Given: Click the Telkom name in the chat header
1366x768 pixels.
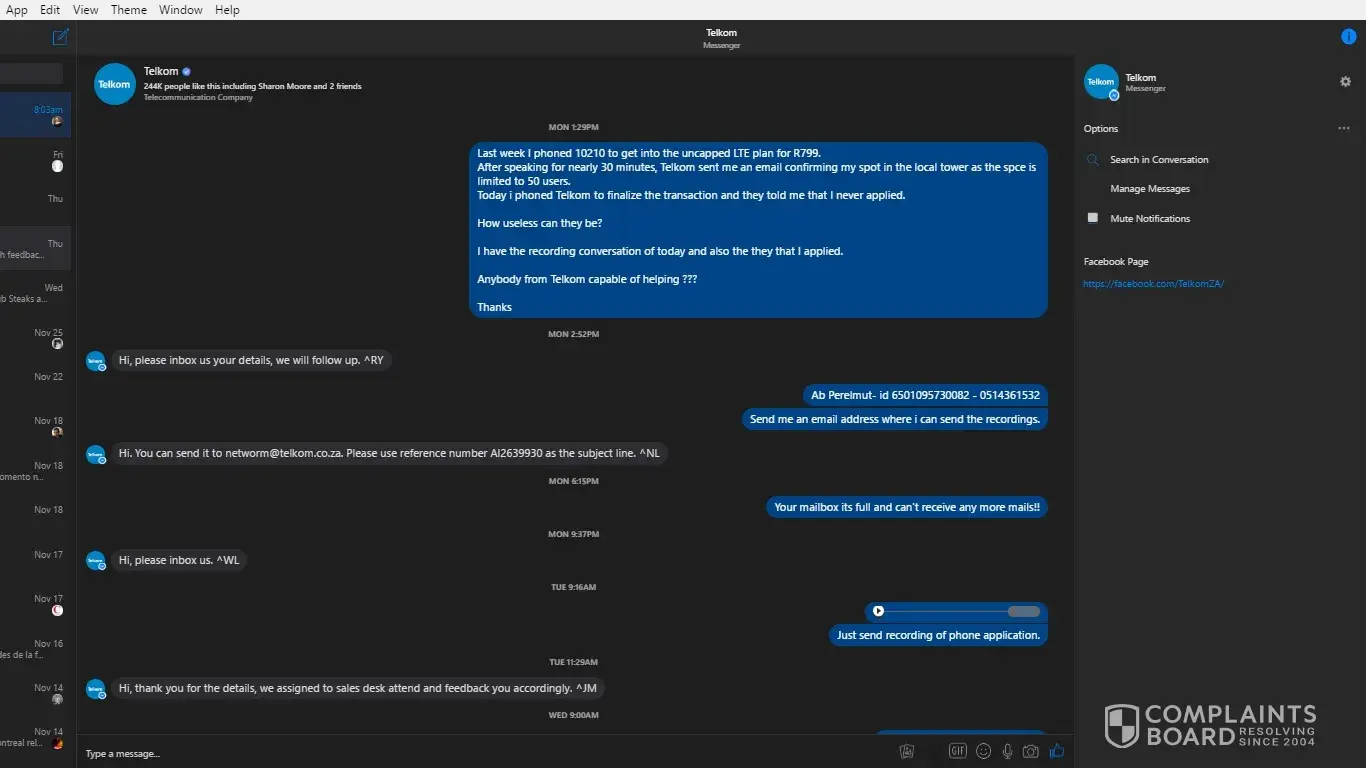Looking at the screenshot, I should click(x=161, y=72).
